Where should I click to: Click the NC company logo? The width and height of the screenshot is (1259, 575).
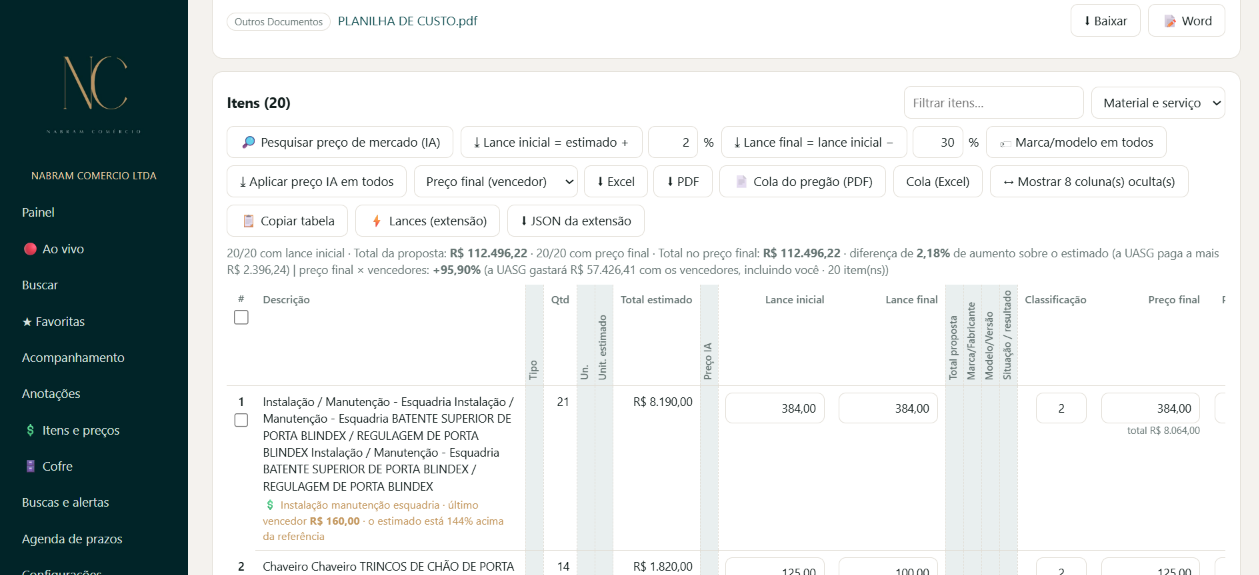pyautogui.click(x=94, y=92)
